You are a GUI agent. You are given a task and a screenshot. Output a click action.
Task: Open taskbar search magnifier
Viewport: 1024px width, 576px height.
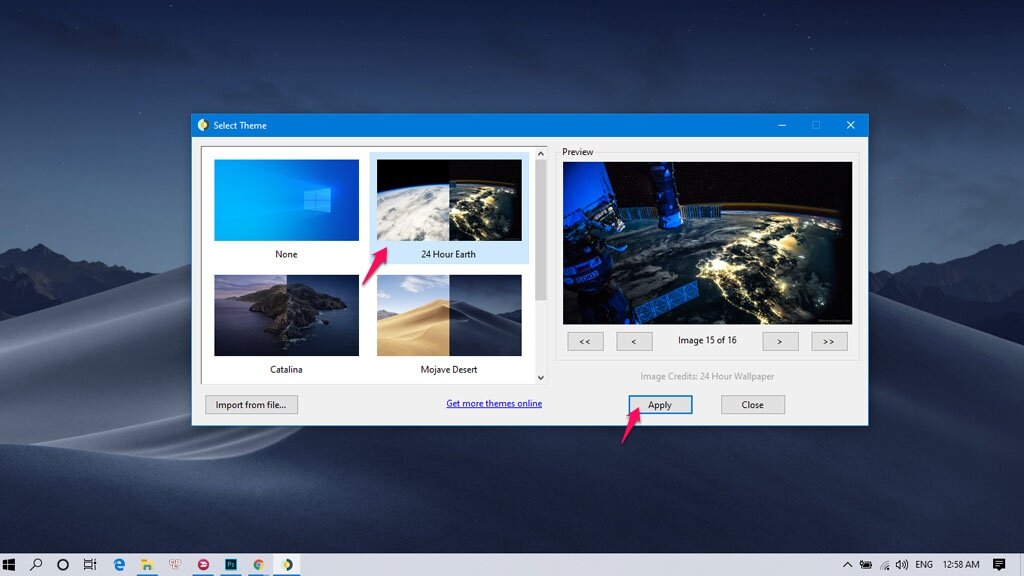point(36,564)
